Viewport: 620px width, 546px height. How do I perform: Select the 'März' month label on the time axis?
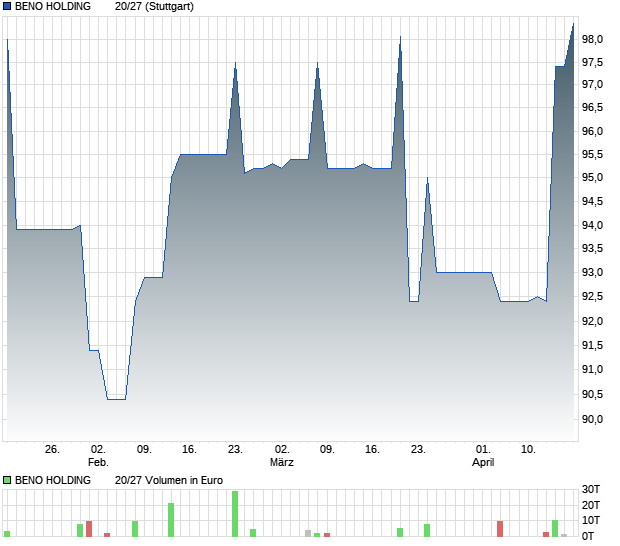pyautogui.click(x=282, y=463)
